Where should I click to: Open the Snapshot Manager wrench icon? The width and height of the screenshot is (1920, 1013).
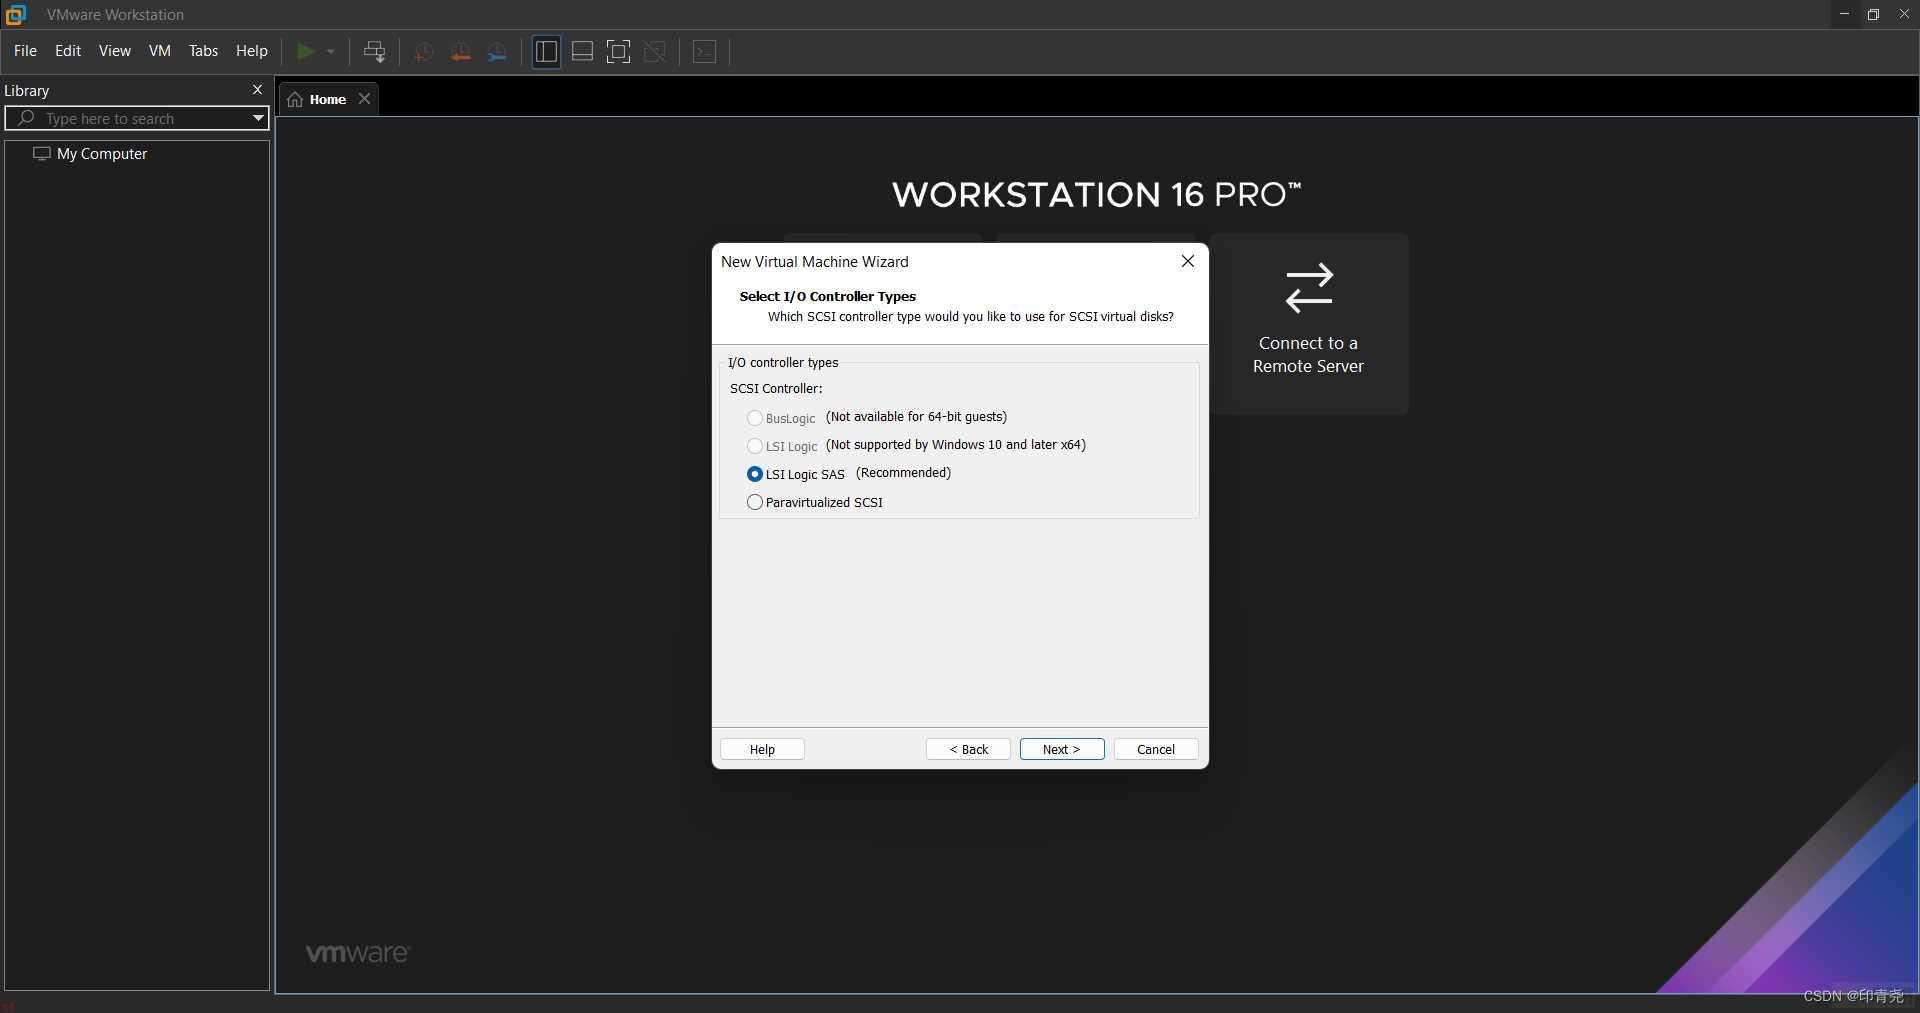497,52
